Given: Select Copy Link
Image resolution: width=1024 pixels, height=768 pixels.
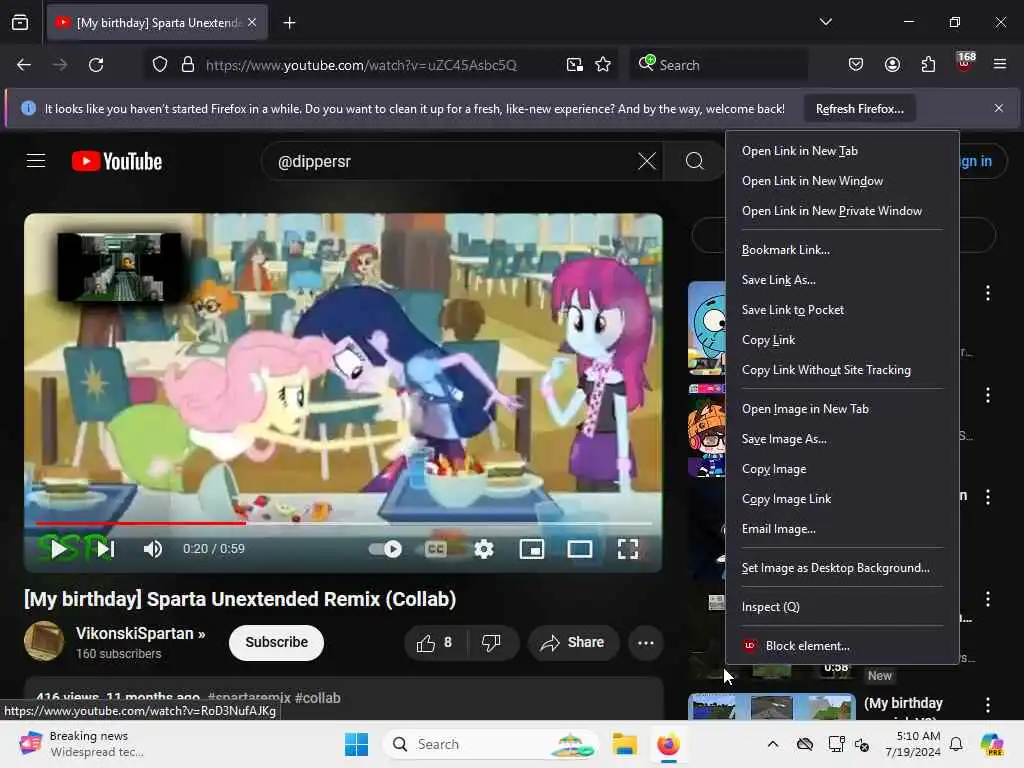Looking at the screenshot, I should [x=841, y=340].
